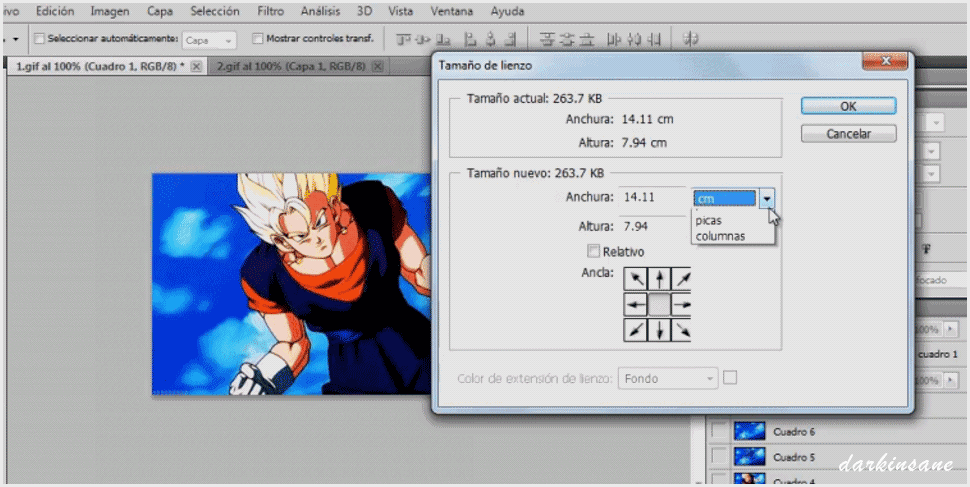This screenshot has height=487, width=970.
Task: Toggle visibility of layer Cuadro 6
Action: pyautogui.click(x=718, y=431)
